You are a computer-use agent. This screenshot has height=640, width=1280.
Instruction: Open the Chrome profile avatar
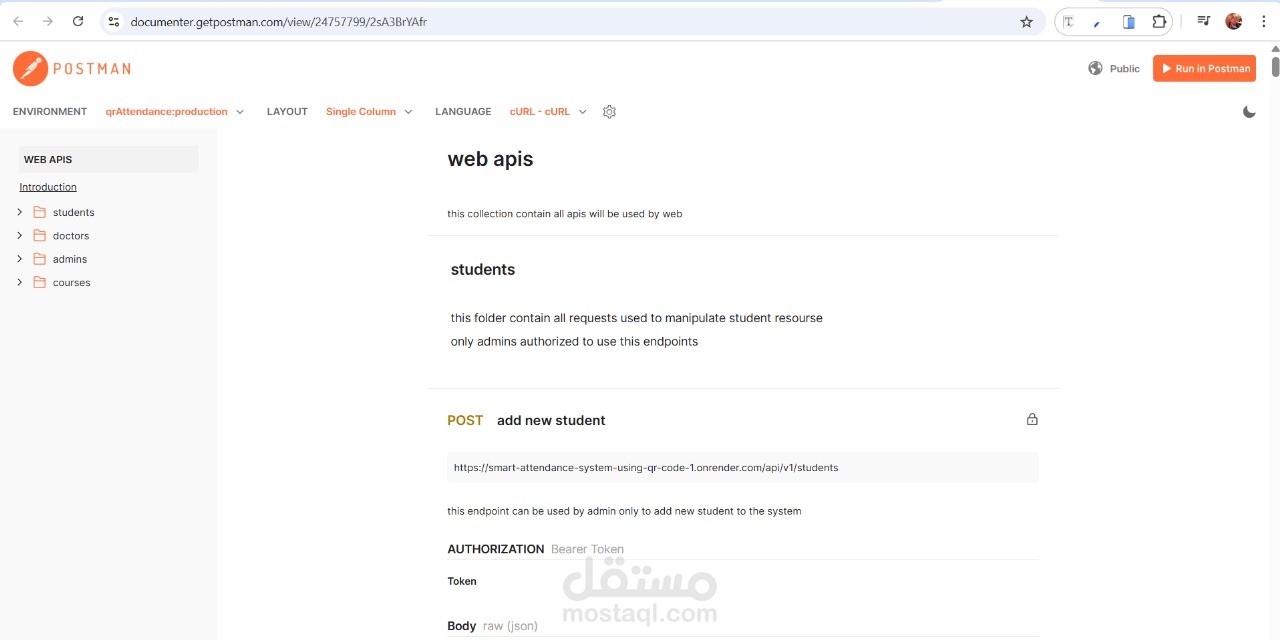pos(1234,21)
